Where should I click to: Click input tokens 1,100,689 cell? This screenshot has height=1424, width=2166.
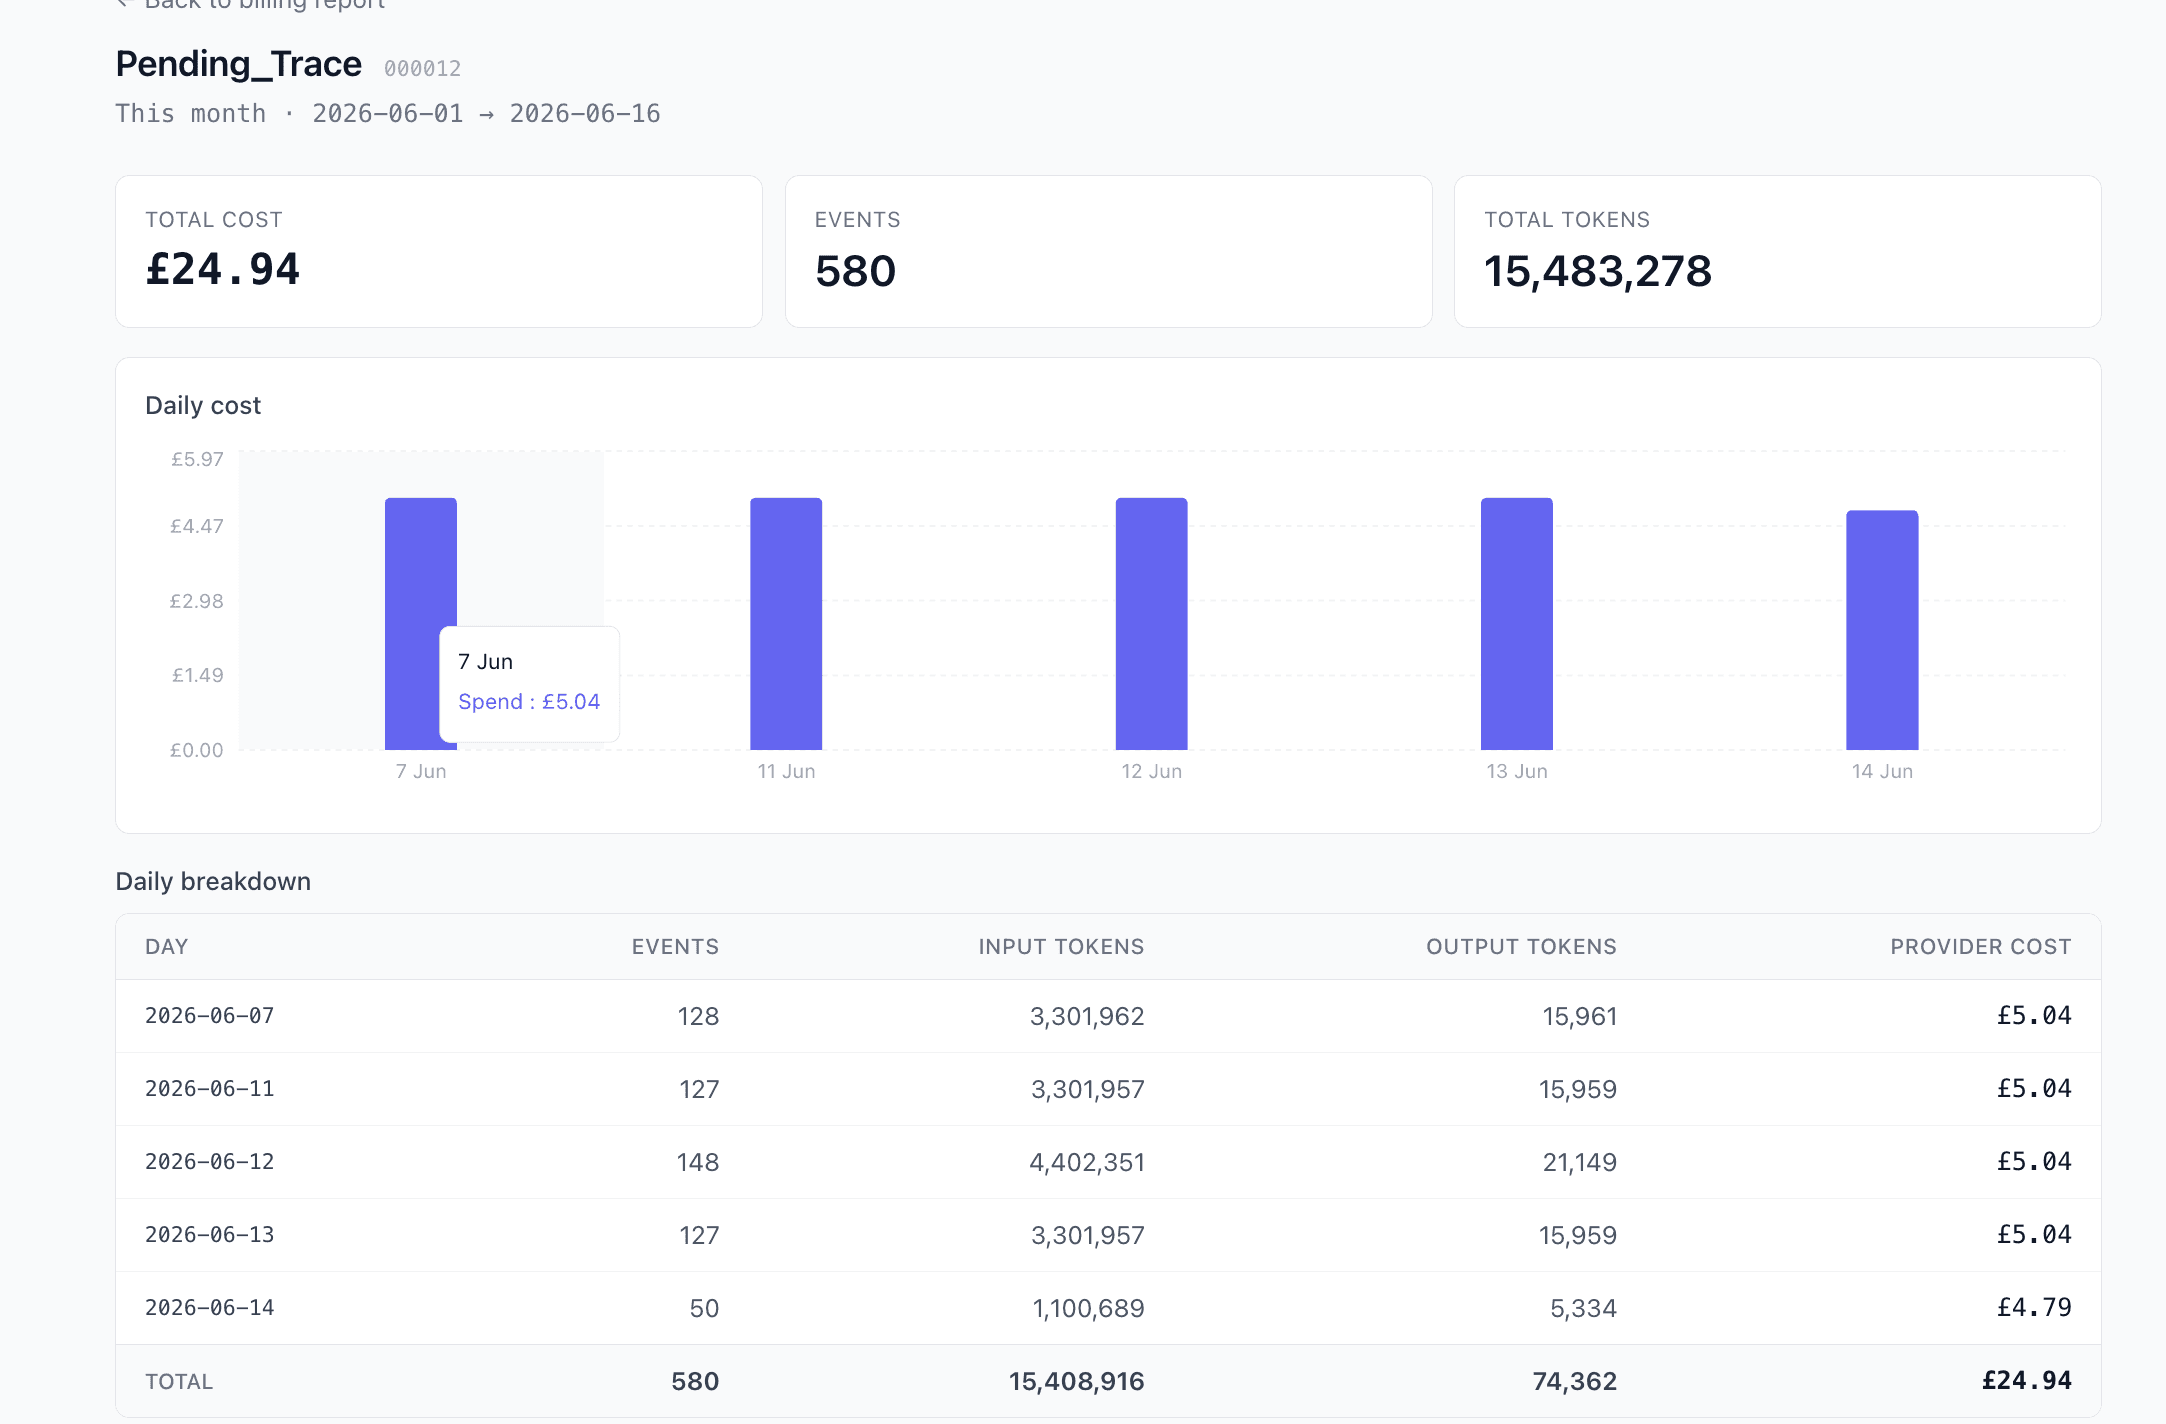pyautogui.click(x=1088, y=1308)
